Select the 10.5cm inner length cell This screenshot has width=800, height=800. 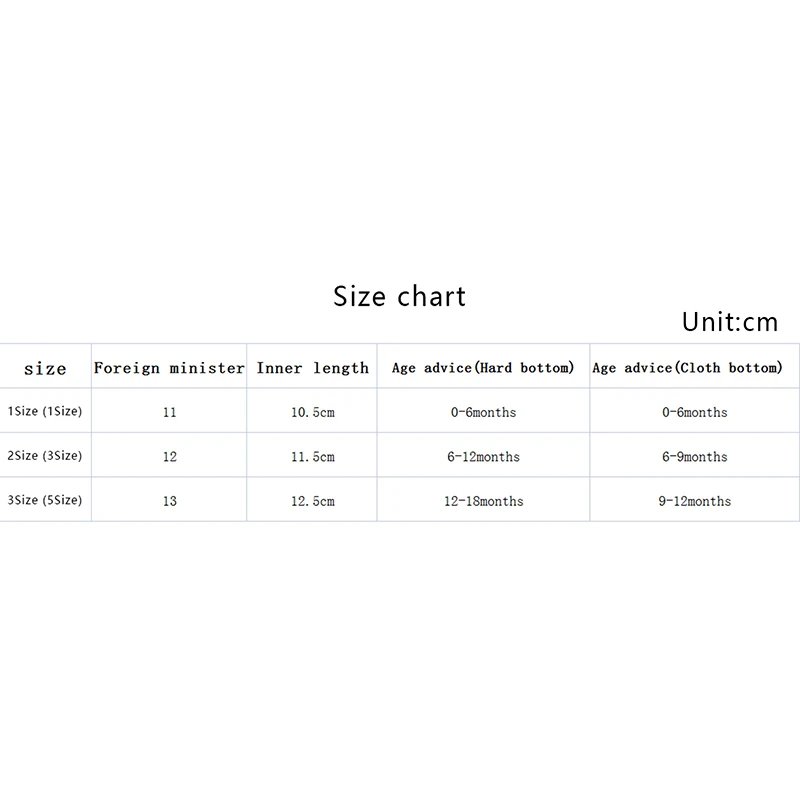click(x=313, y=412)
